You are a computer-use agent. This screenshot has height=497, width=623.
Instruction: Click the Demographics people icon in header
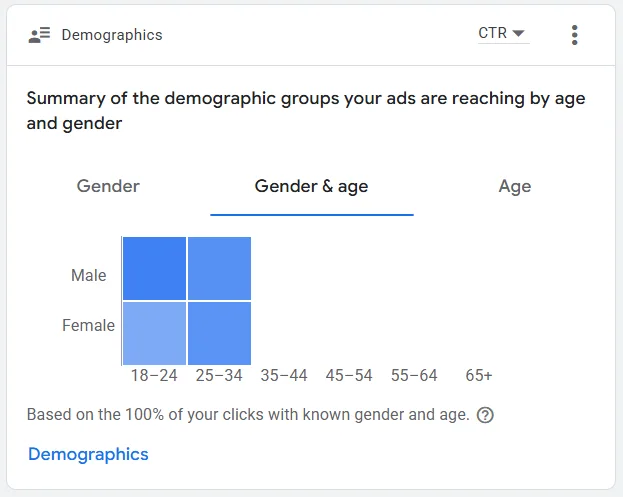[39, 35]
